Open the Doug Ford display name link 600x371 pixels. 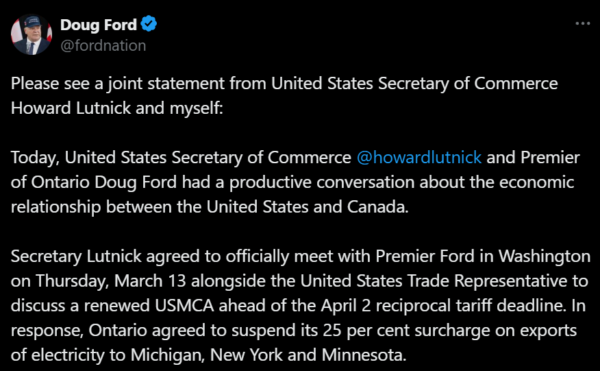click(98, 25)
